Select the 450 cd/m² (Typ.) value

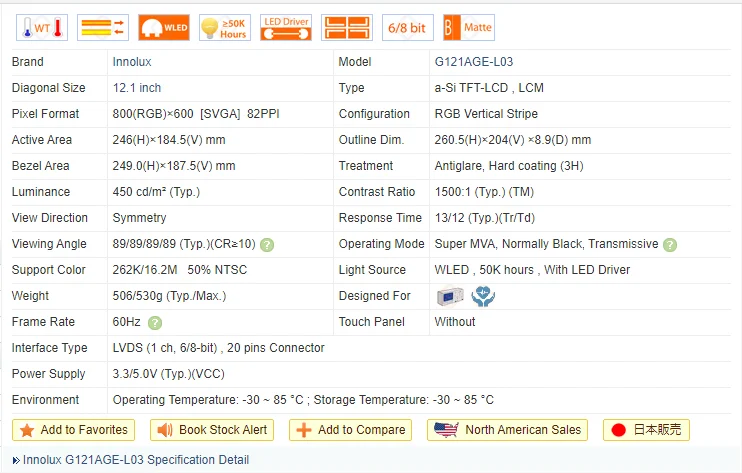(x=156, y=192)
